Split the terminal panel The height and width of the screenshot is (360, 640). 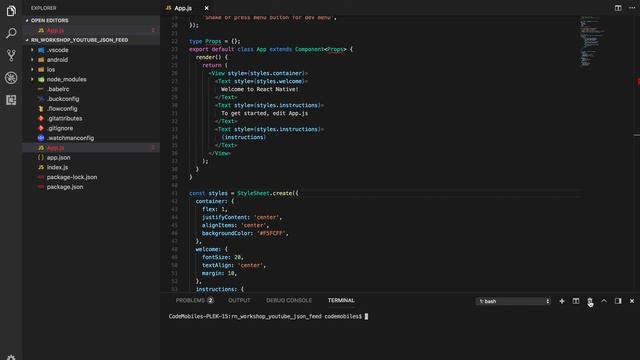tap(576, 301)
